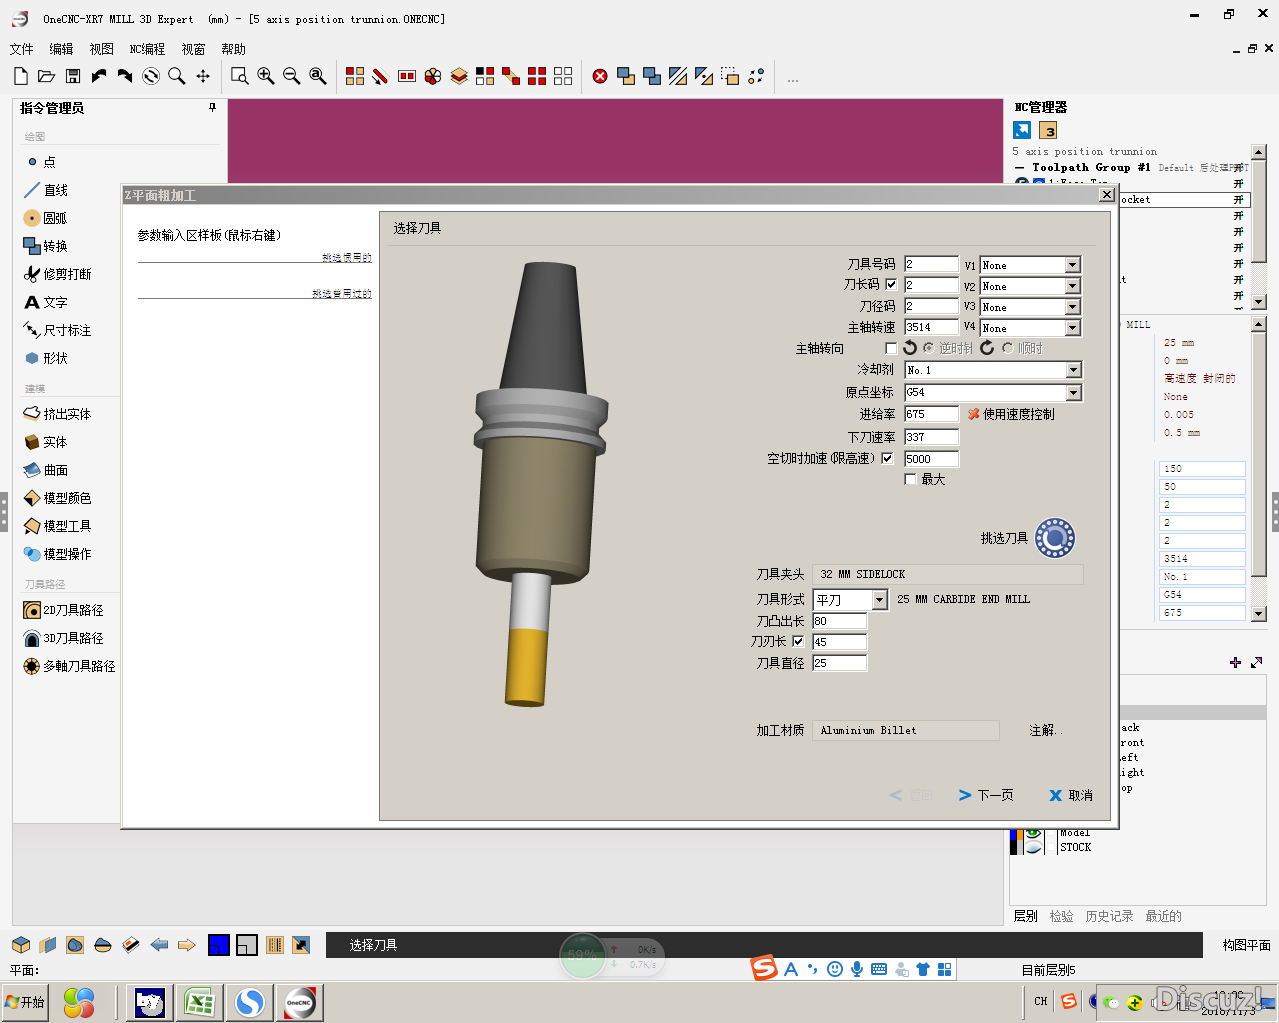Open the 修剪打断 trim tool

[57, 274]
